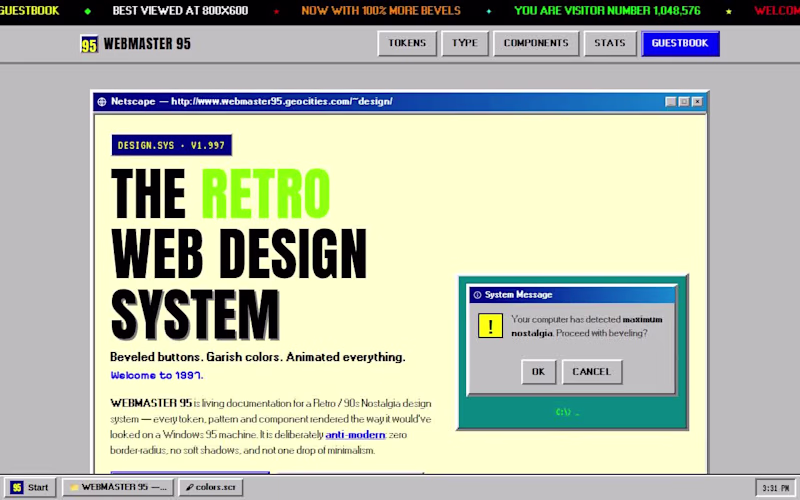Image resolution: width=800 pixels, height=500 pixels.
Task: Click the visitor number 1,048,576 marquee text
Action: 607,11
